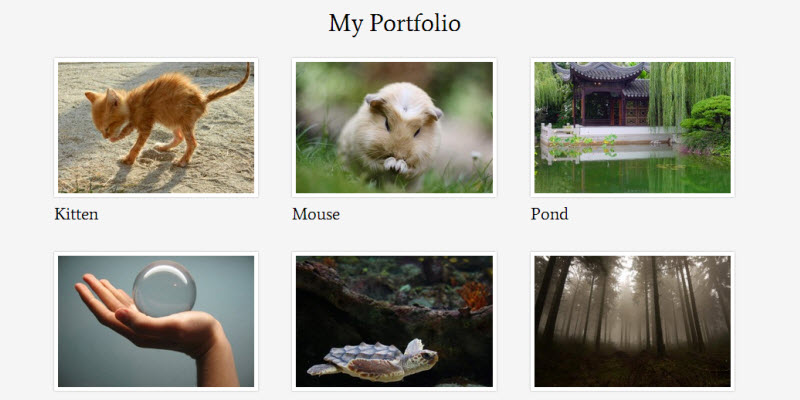Click the glass sphere above the palm

[164, 288]
